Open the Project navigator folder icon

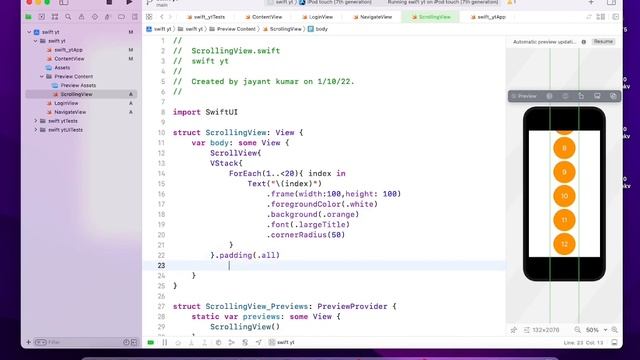[29, 17]
